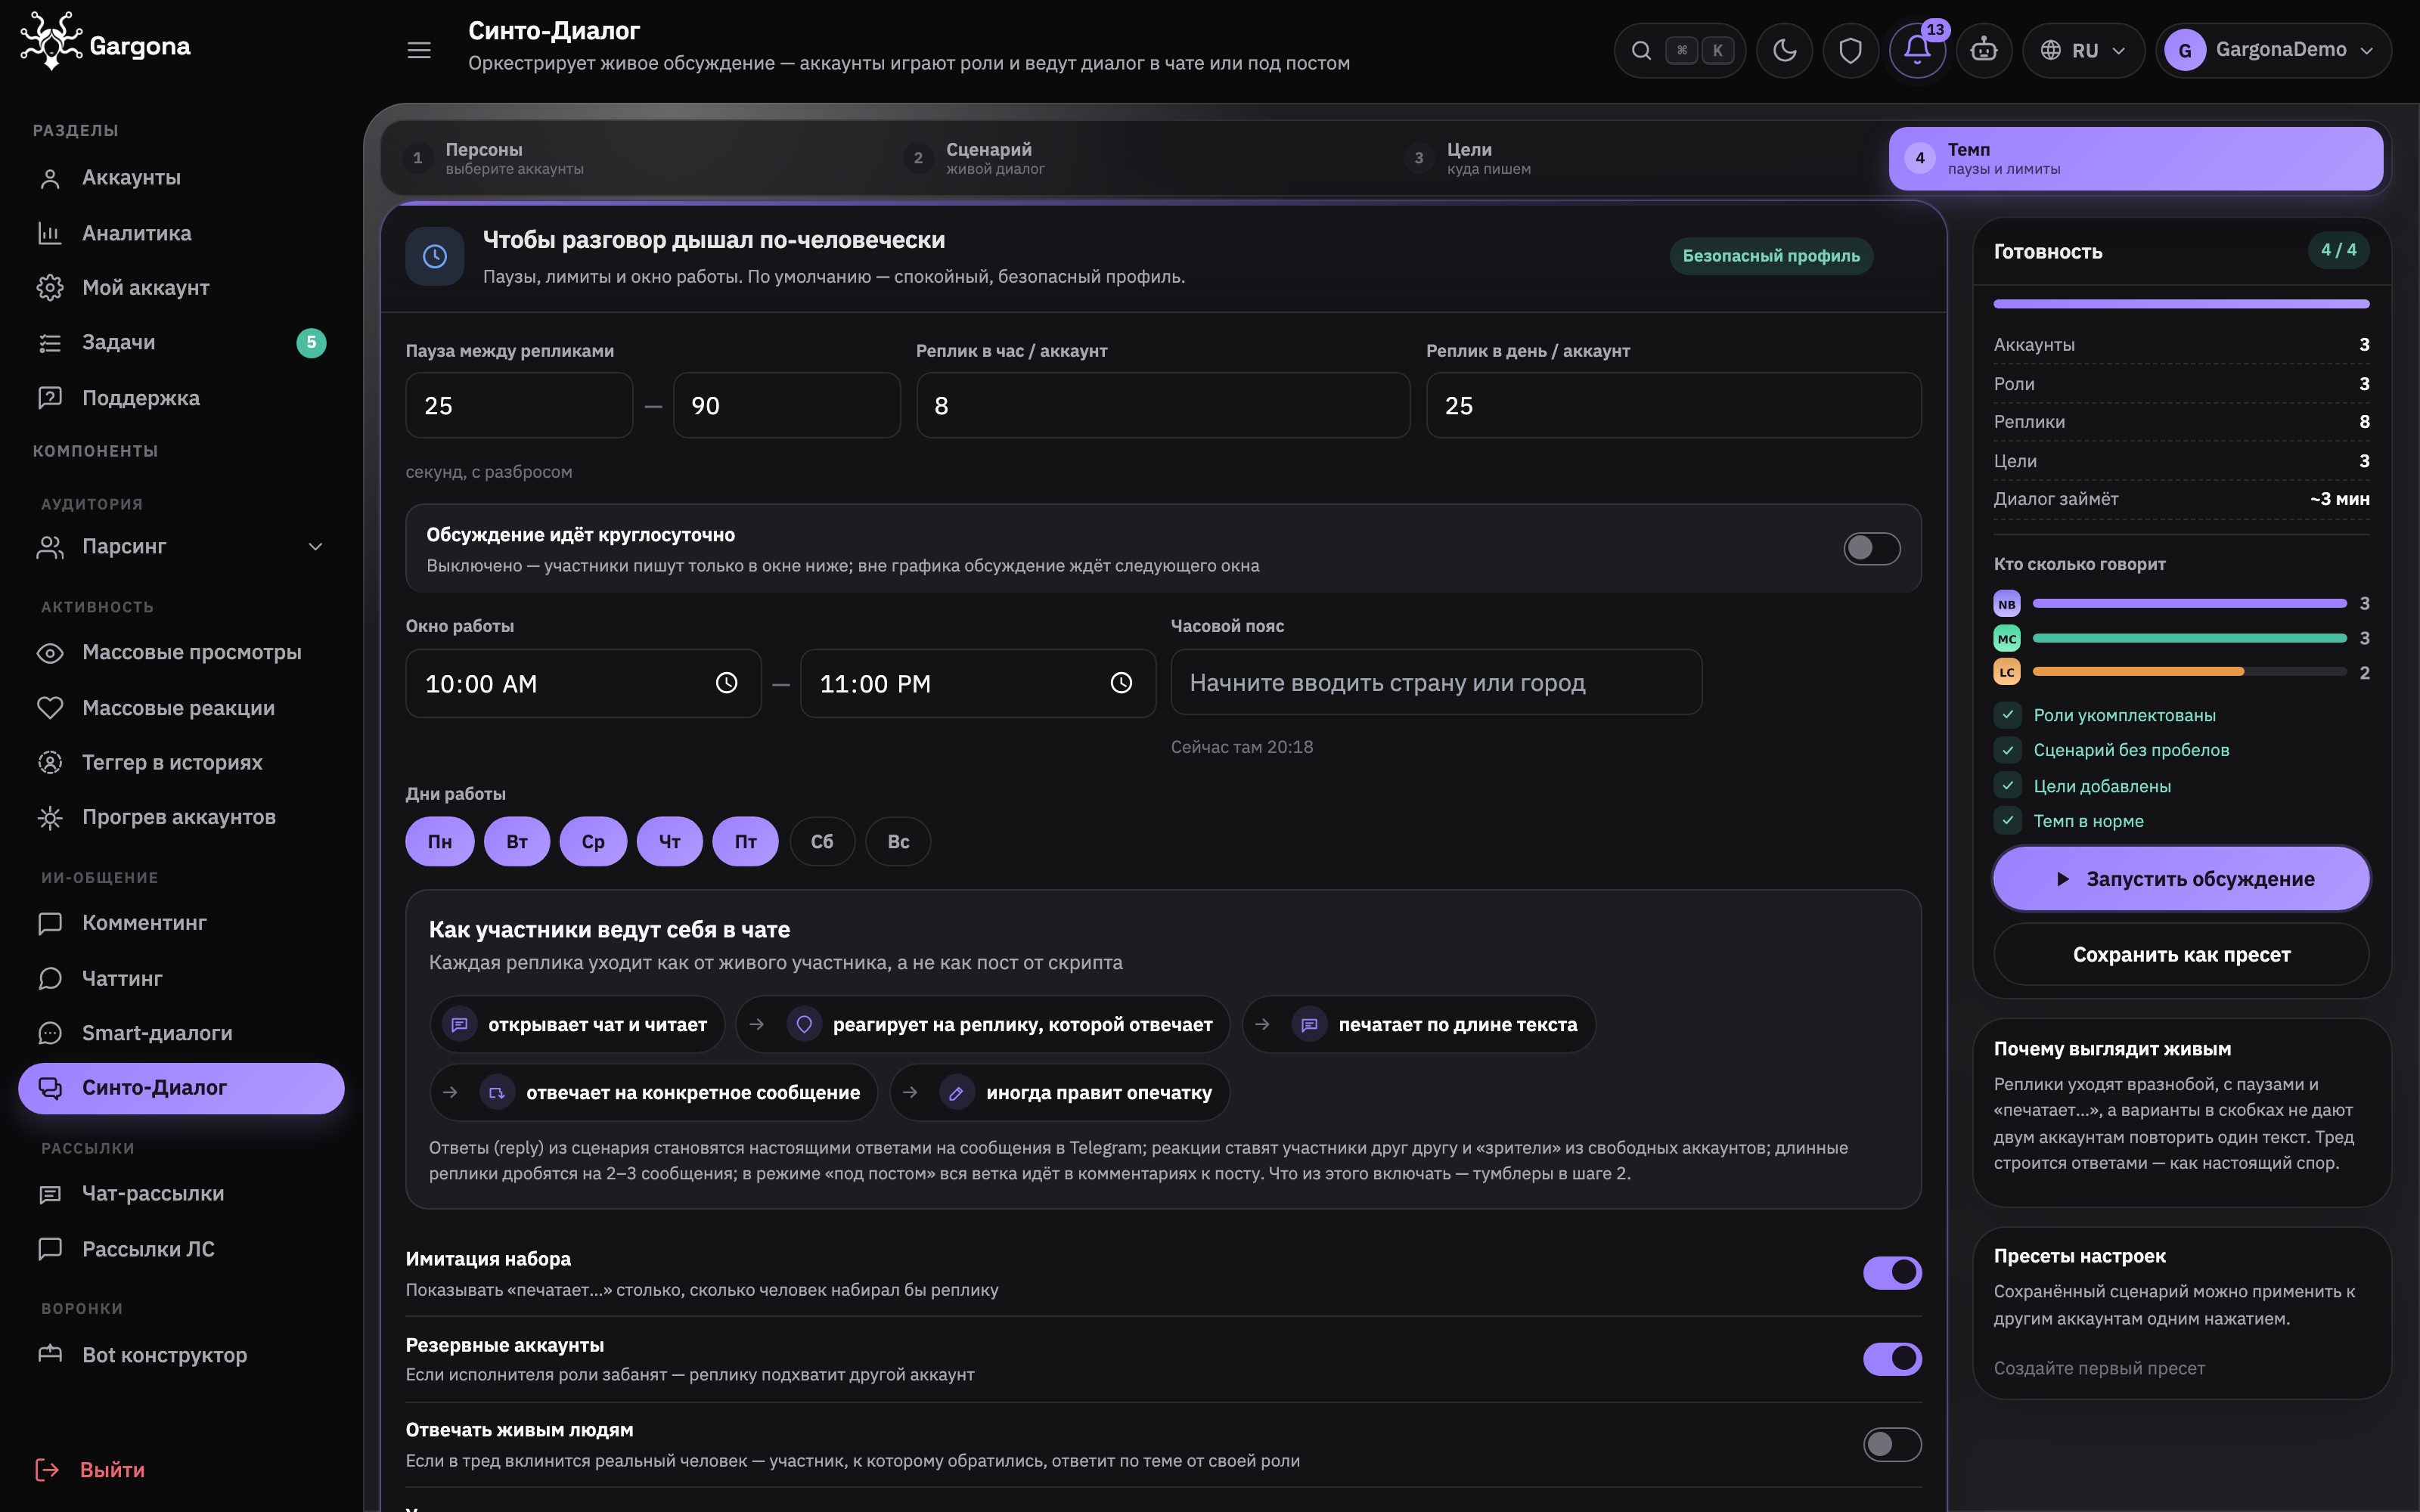Open the RU language dropdown

[2083, 50]
